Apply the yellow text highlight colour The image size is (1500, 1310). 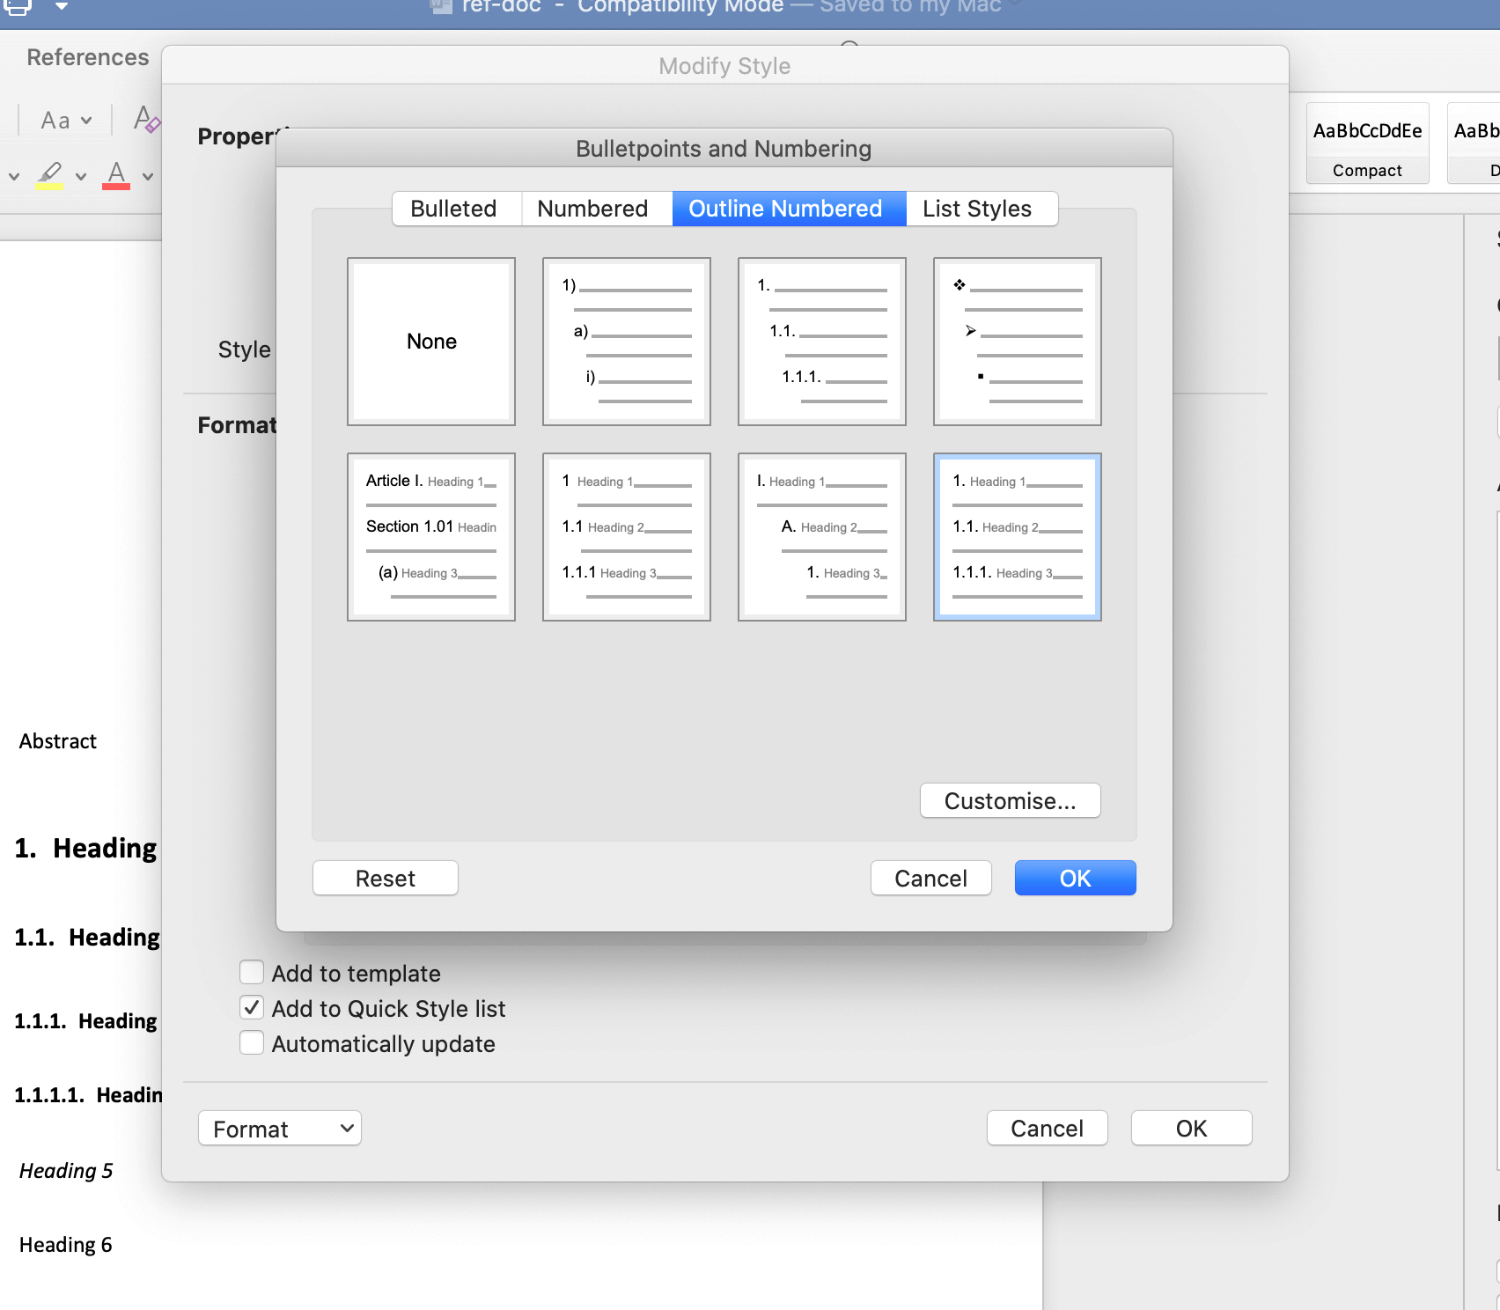point(50,175)
